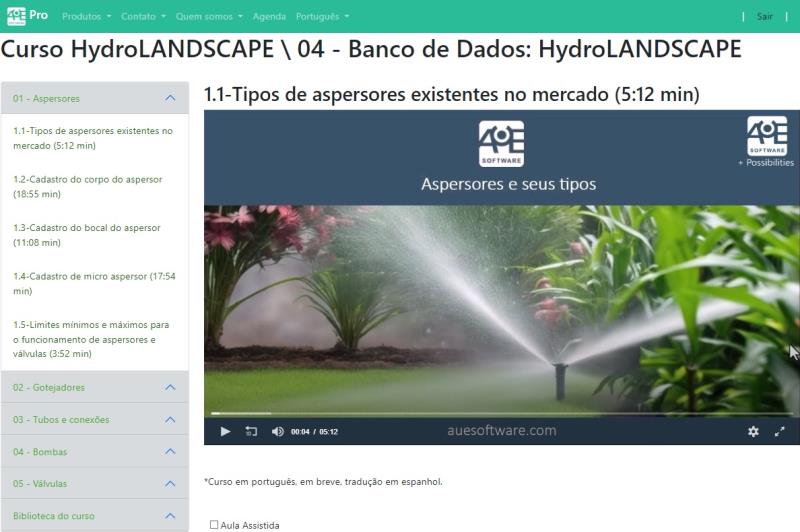Click the video progress bar
The height and width of the screenshot is (532, 800).
tap(502, 413)
